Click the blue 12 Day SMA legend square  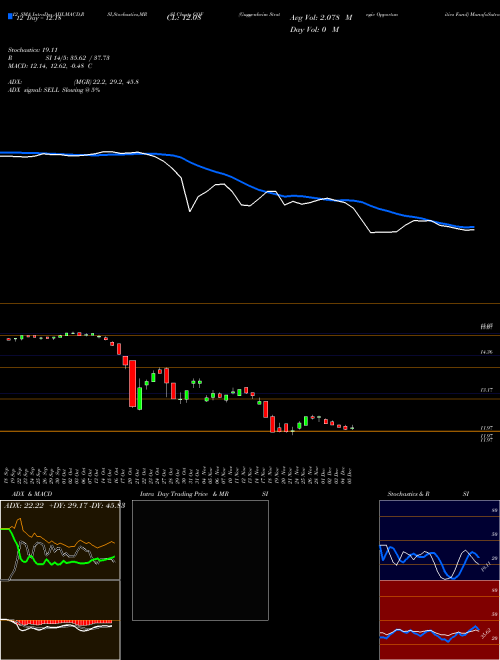(10, 16)
